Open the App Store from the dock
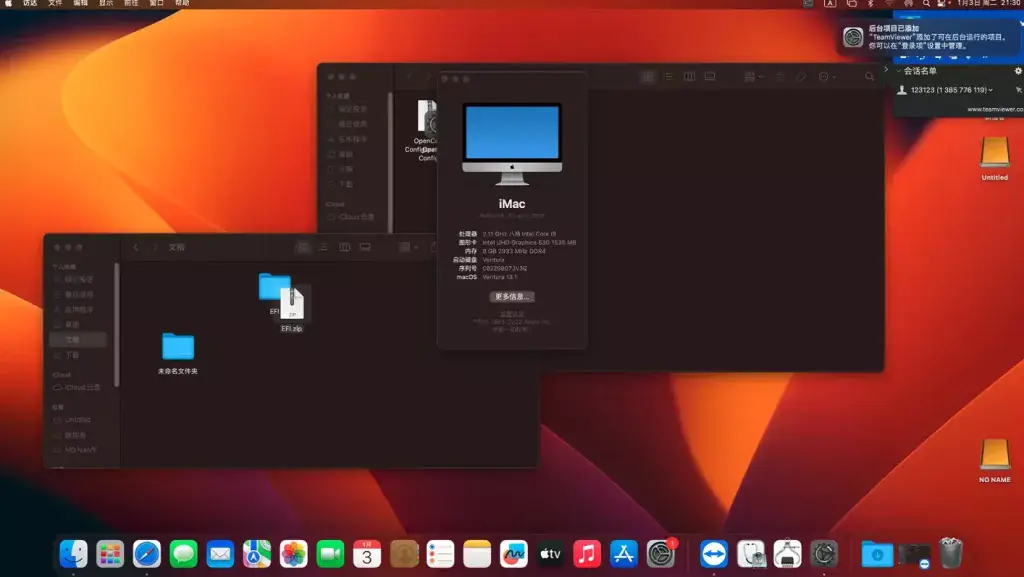Viewport: 1024px width, 577px height. [x=624, y=554]
